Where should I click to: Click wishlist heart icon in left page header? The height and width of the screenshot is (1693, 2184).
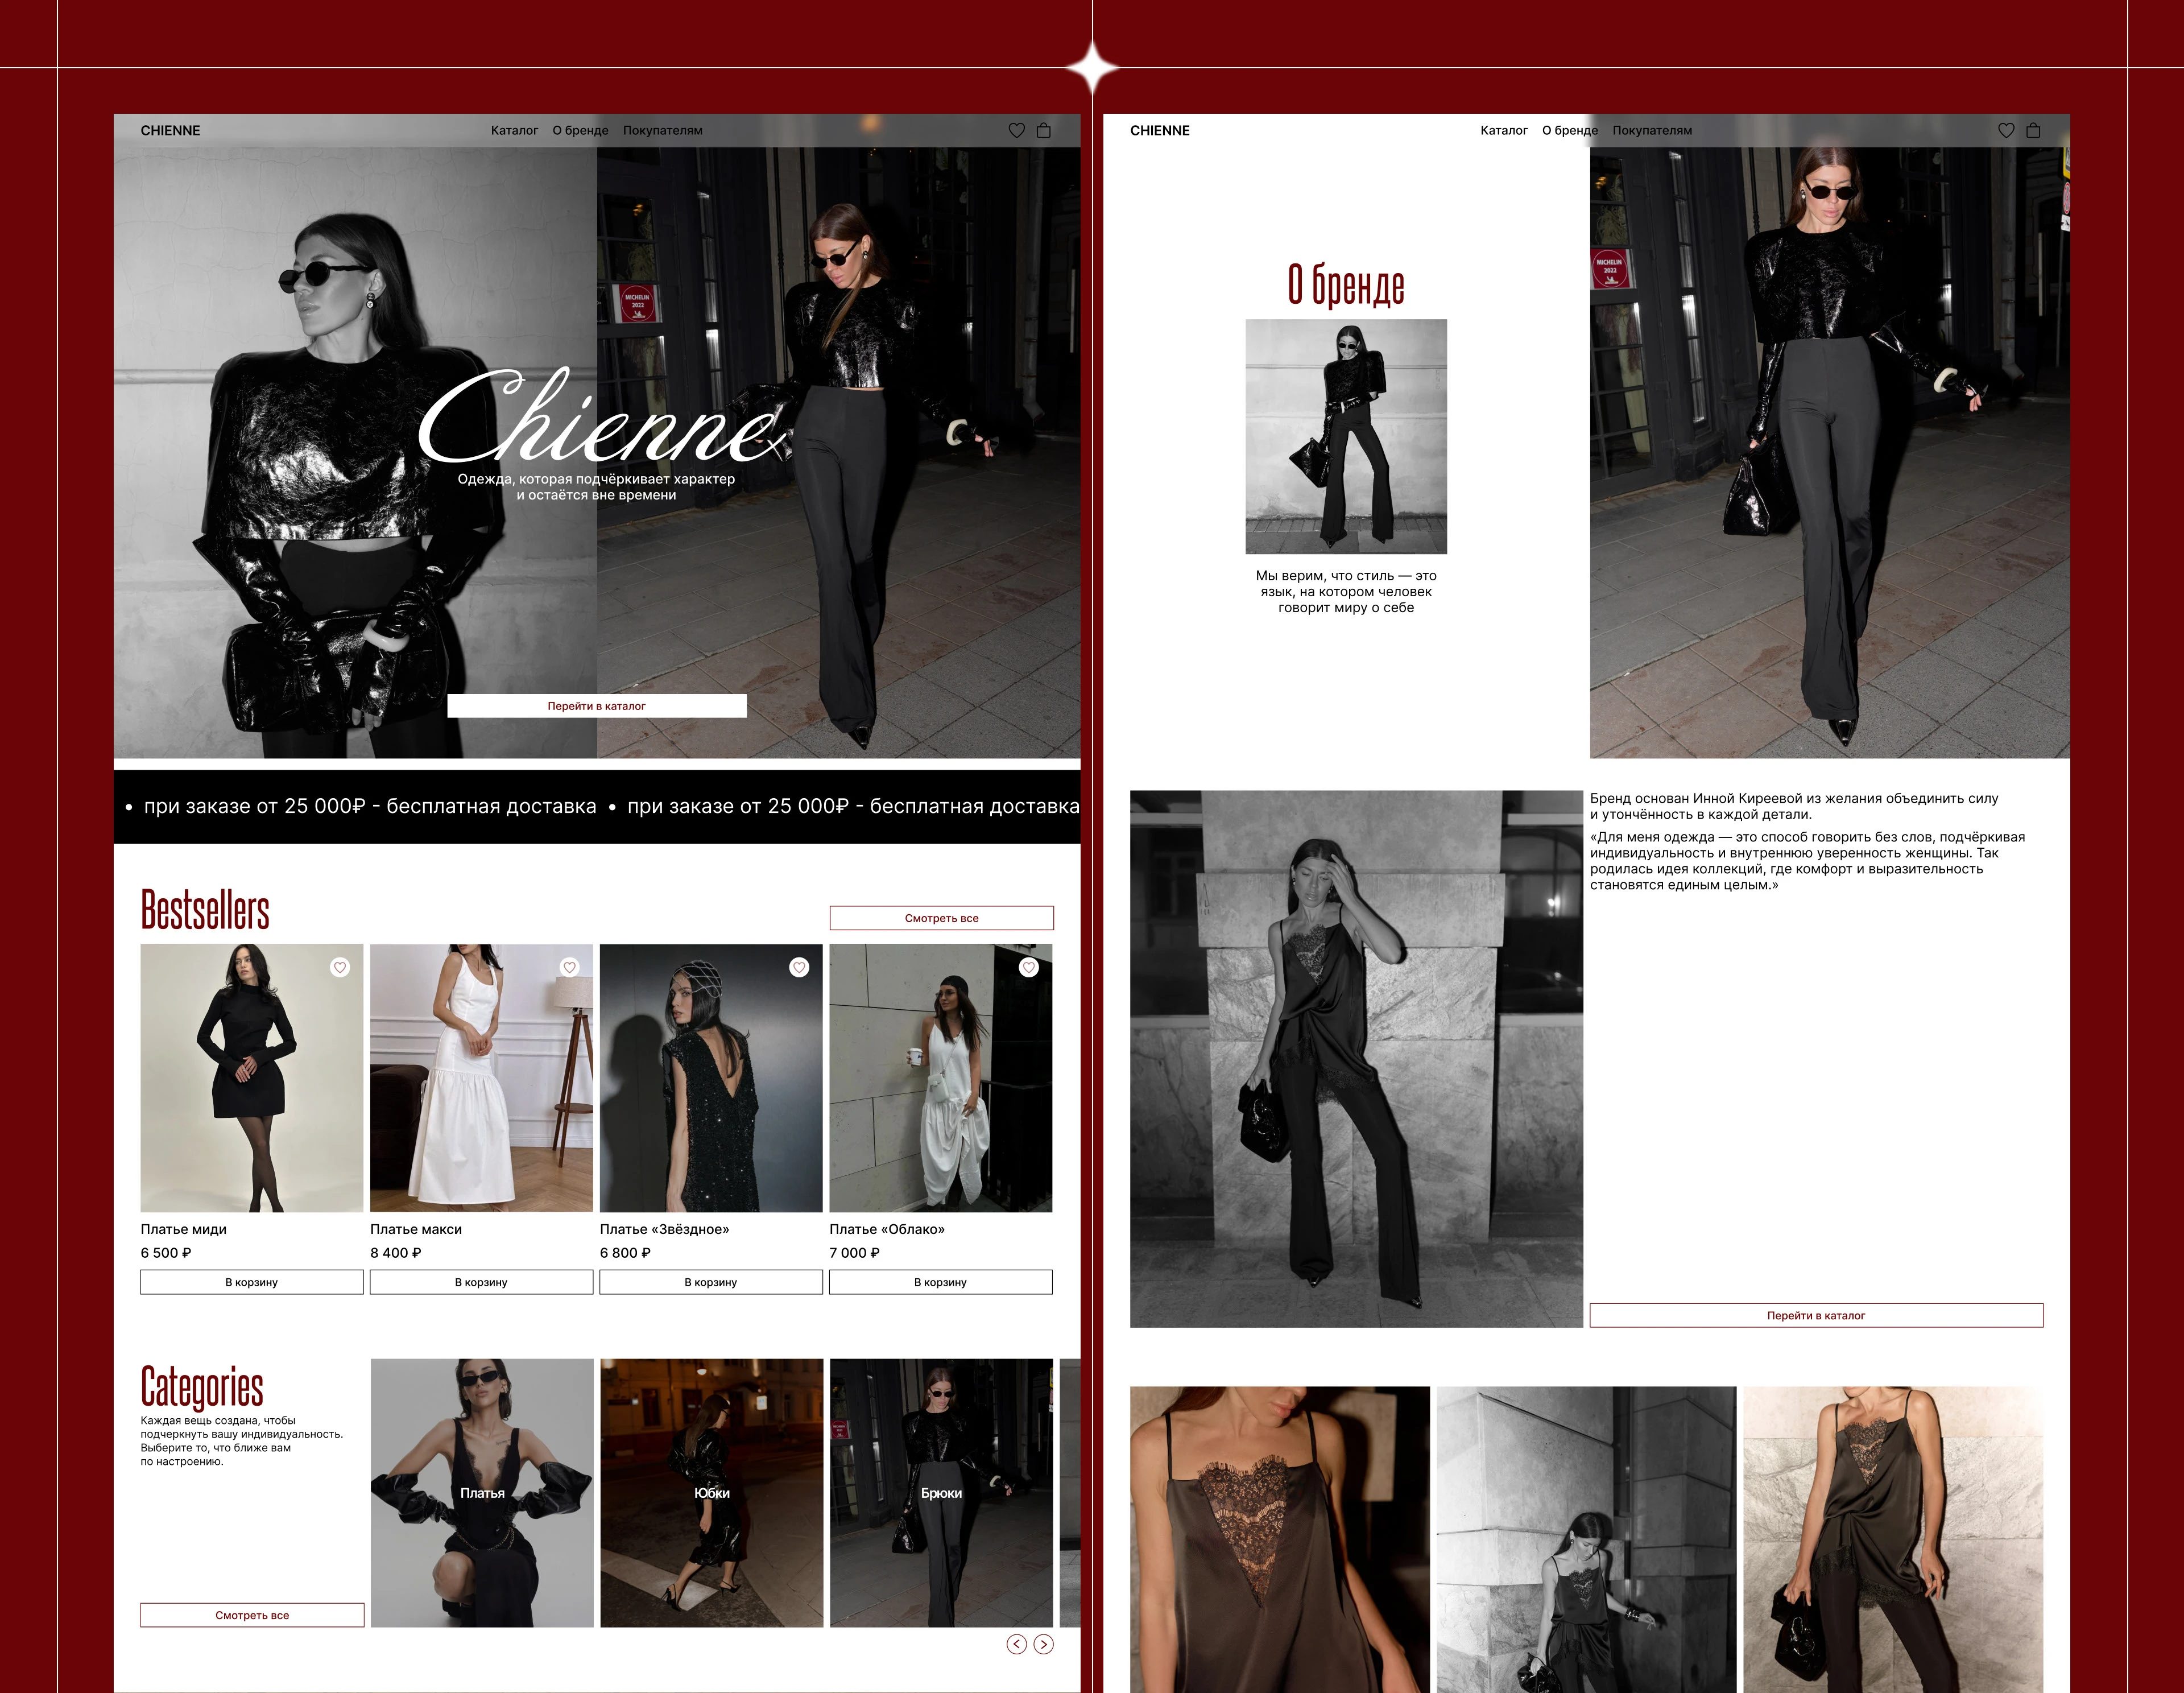1016,131
